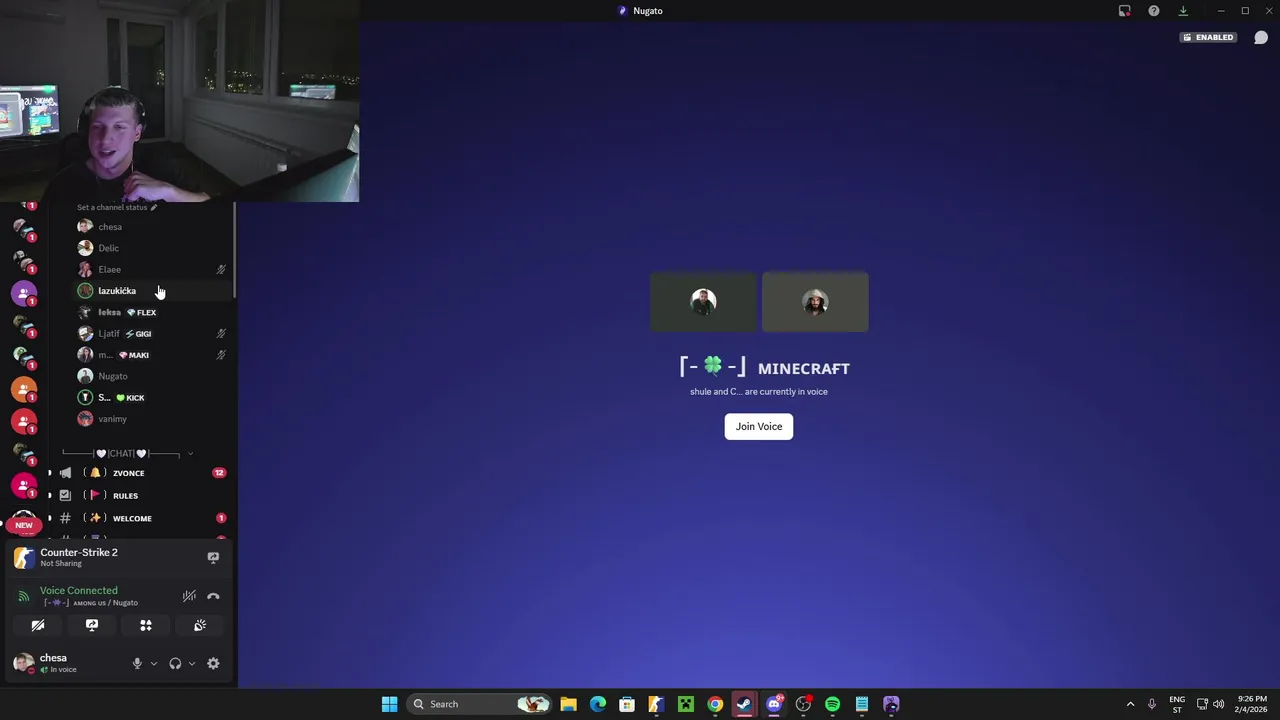Open microphone input options dropdown arrow

(153, 664)
